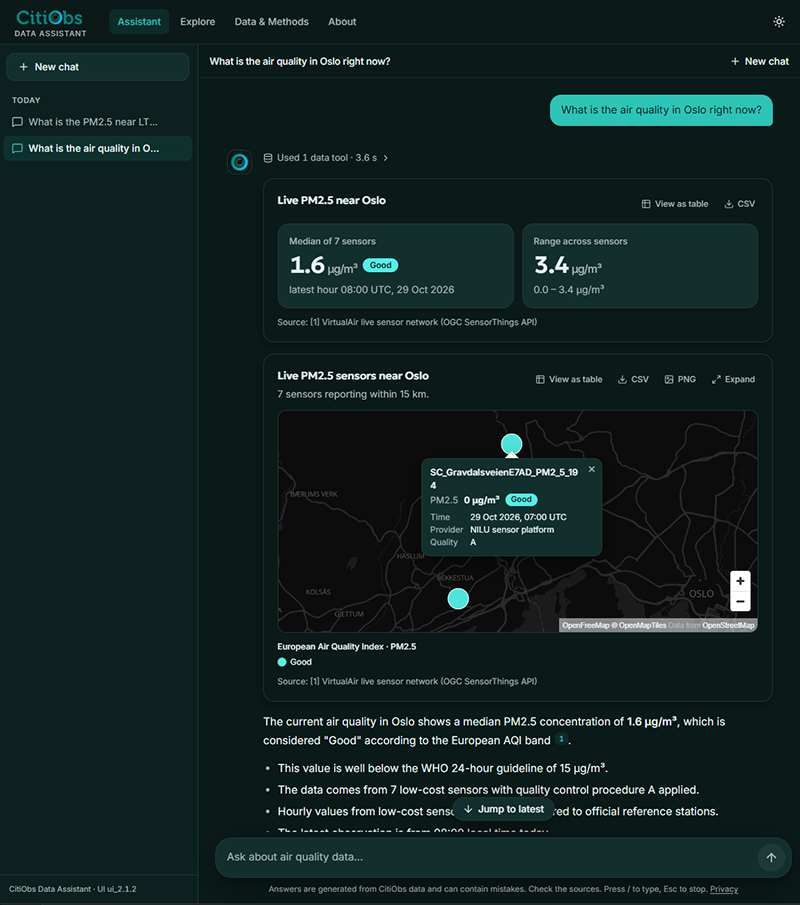Click the Good badge in median card
This screenshot has width=800, height=905.
coord(380,265)
